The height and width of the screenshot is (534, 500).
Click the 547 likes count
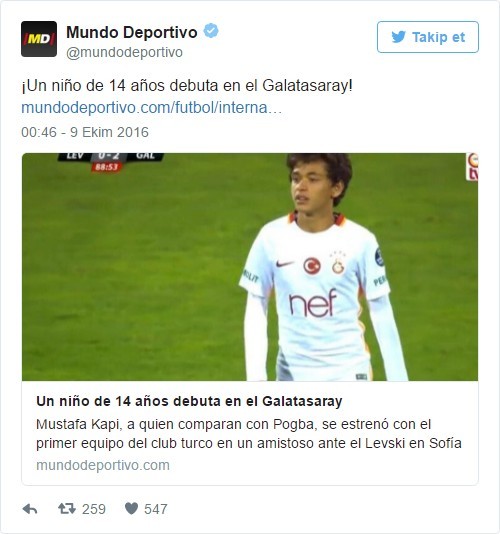(156, 509)
